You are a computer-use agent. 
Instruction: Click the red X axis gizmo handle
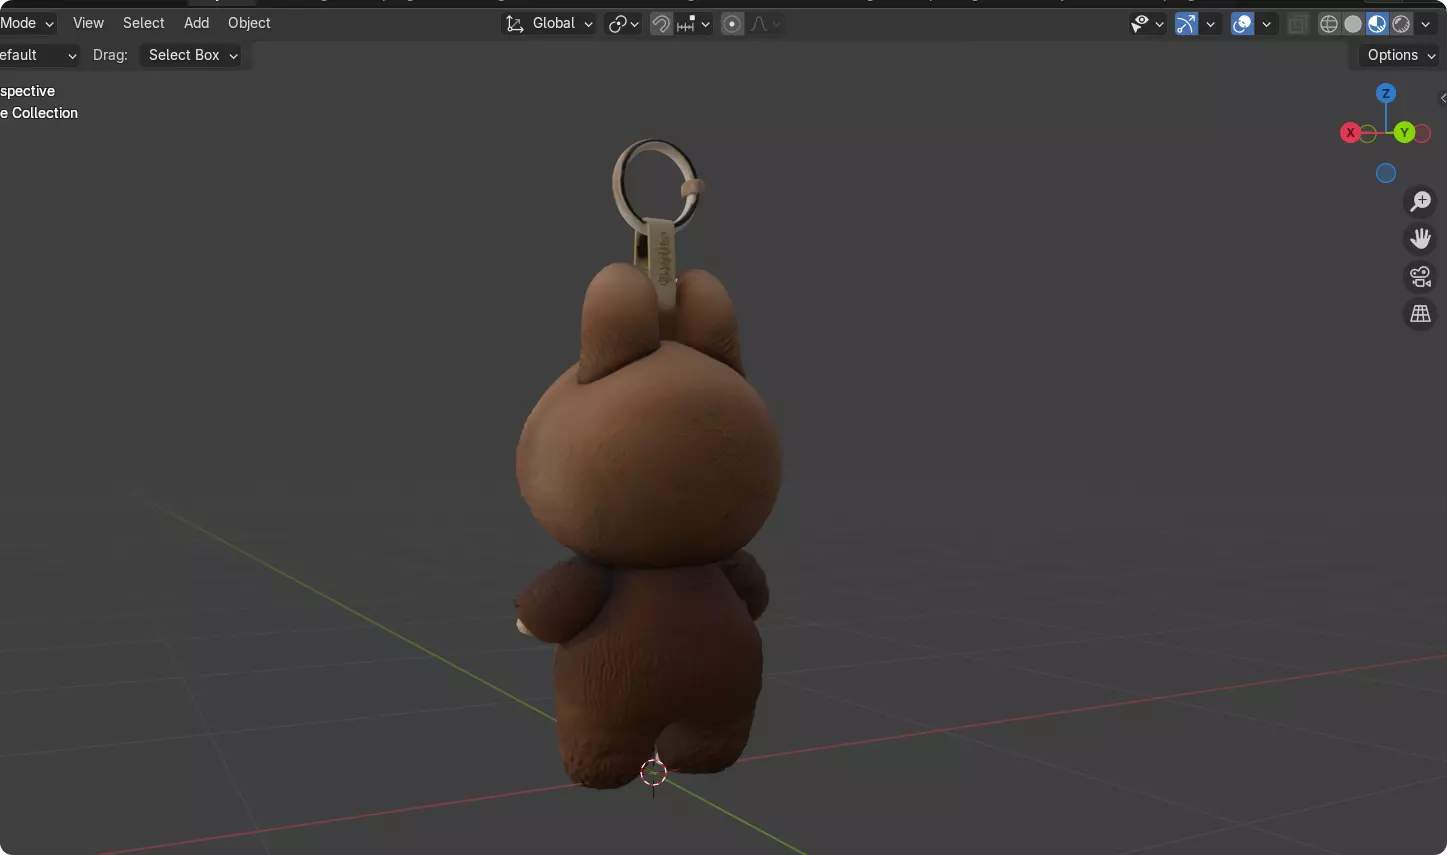(1350, 132)
